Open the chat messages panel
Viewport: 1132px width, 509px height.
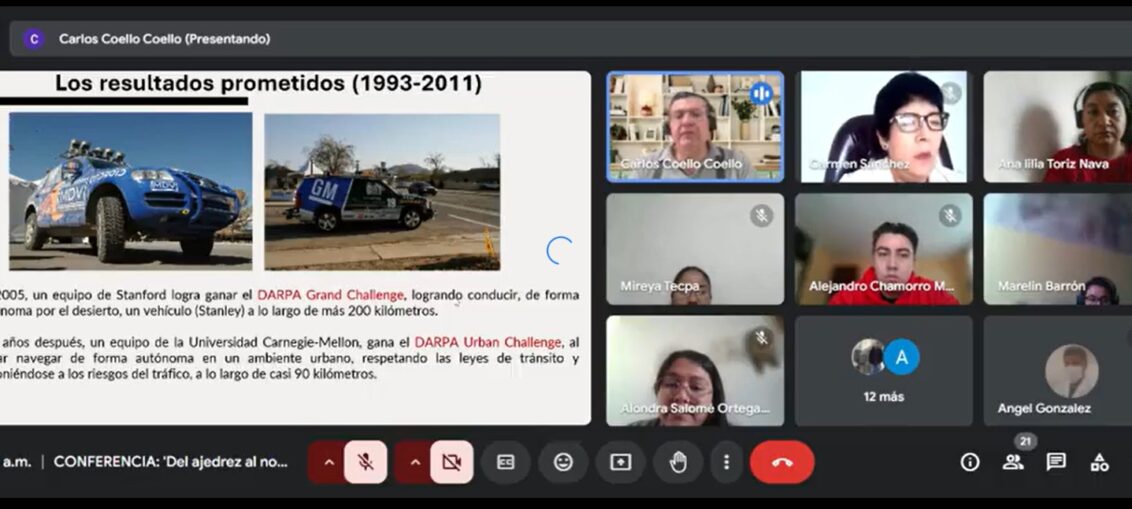click(x=1056, y=462)
